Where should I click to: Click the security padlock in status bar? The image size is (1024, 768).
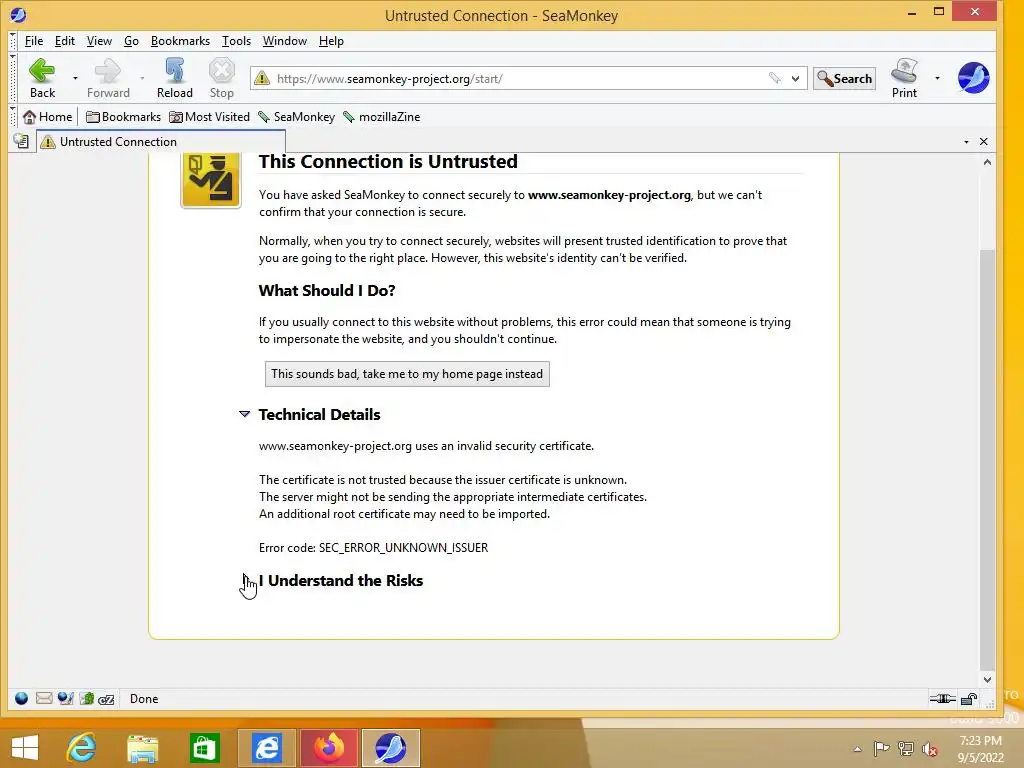pos(969,699)
